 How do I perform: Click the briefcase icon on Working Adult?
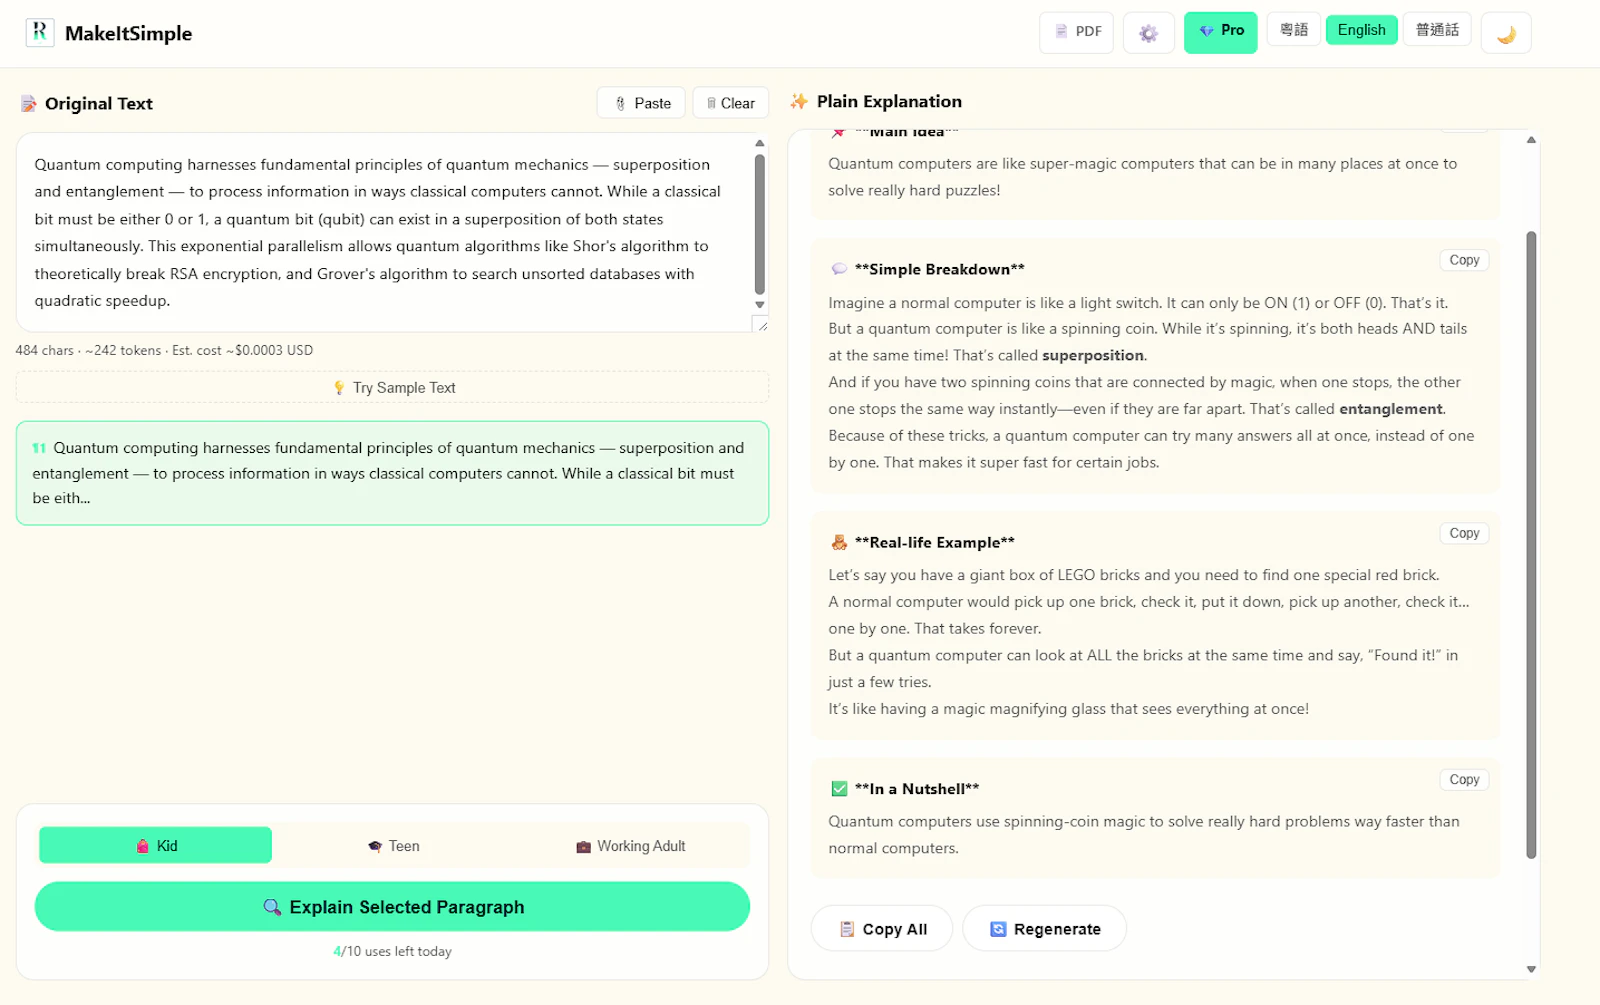click(583, 847)
